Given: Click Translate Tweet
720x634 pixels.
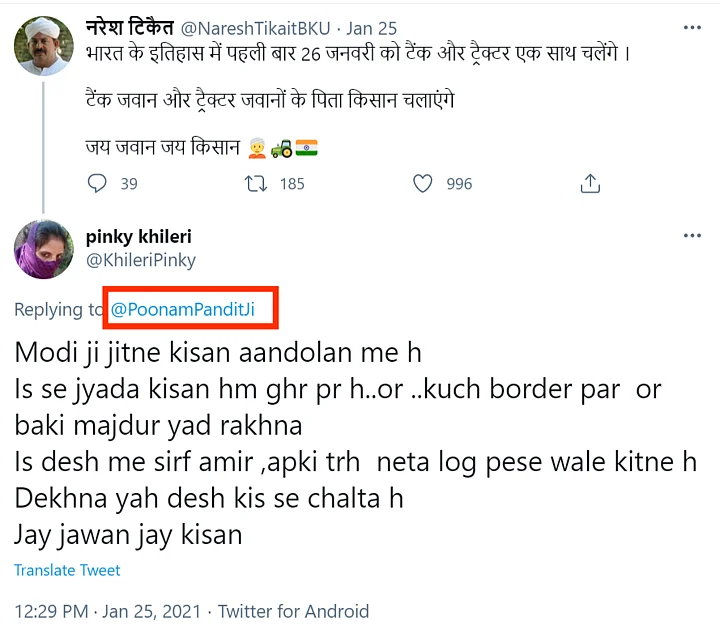Looking at the screenshot, I should coord(67,570).
